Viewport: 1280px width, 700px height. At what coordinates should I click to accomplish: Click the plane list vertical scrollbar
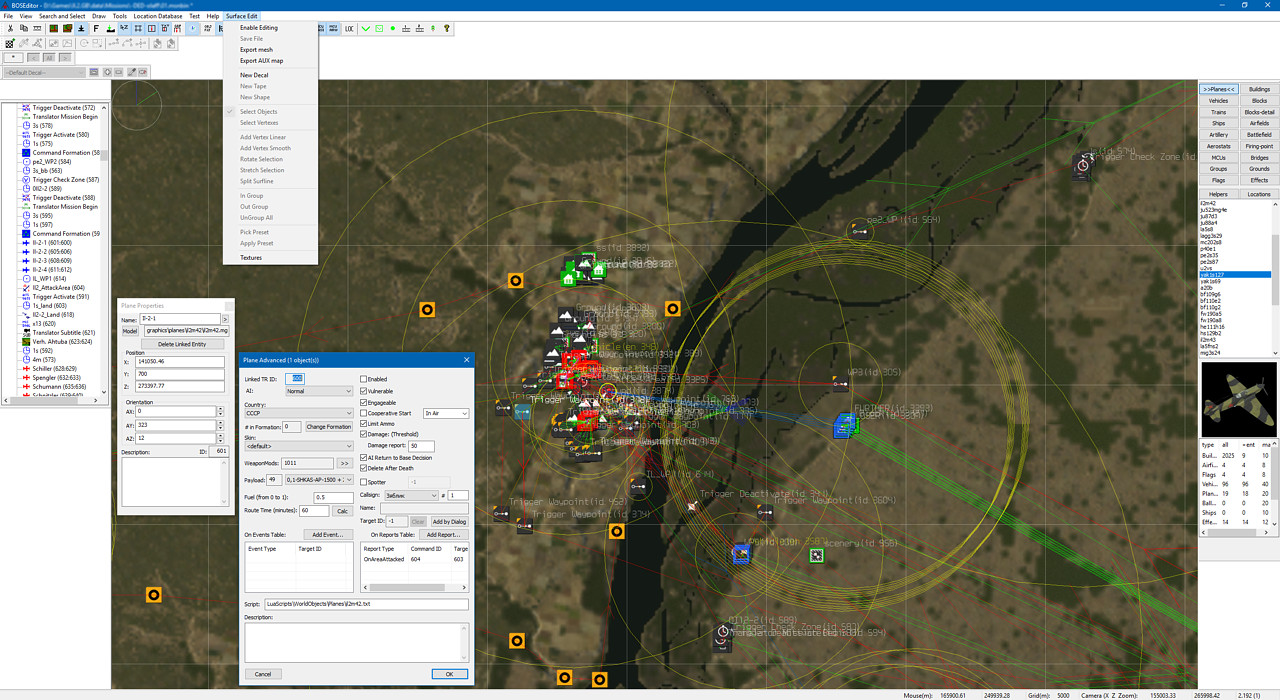[1275, 278]
